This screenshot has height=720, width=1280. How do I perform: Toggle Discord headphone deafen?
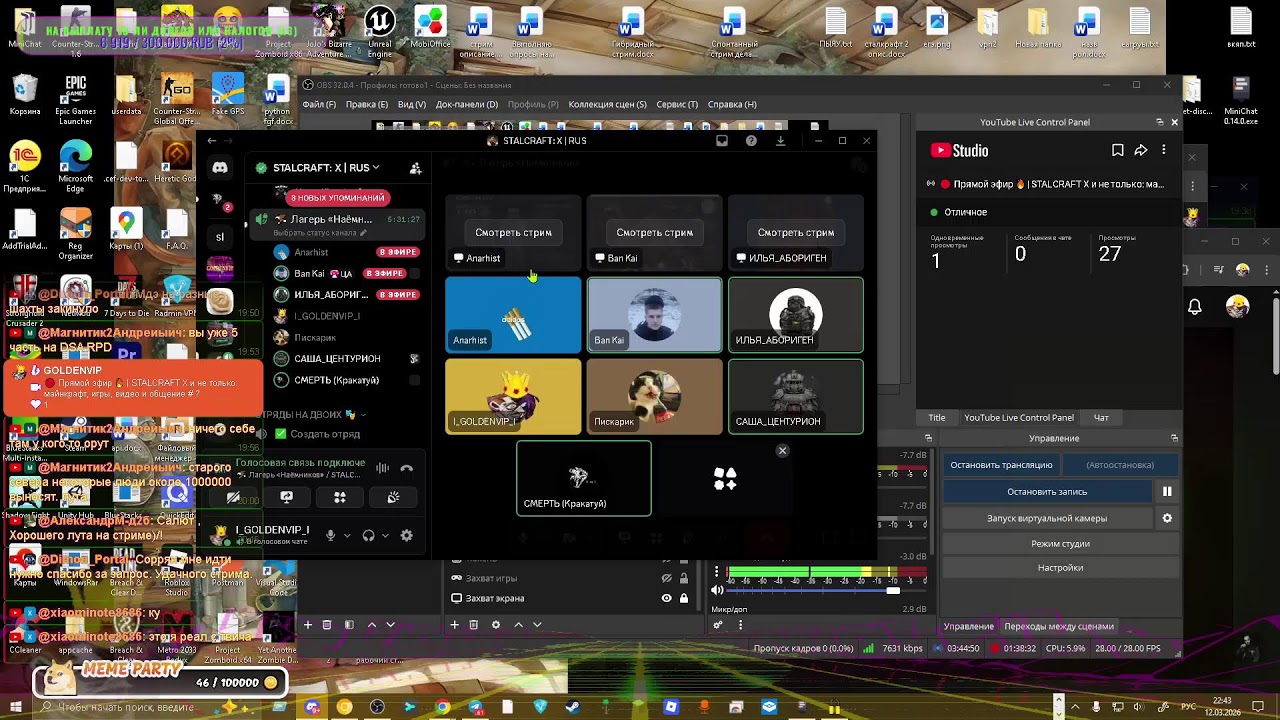coord(368,536)
